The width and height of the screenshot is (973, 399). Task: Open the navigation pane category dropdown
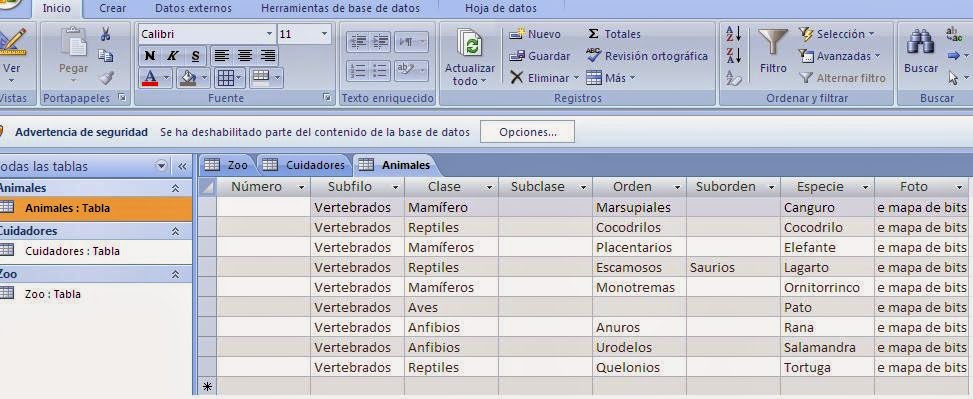pos(161,166)
